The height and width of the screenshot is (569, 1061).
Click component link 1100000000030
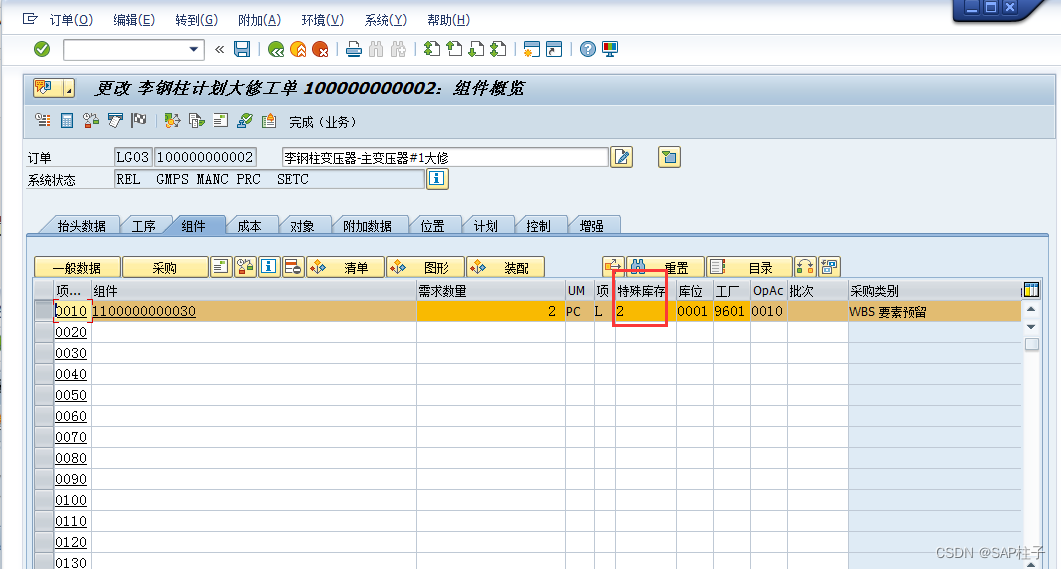(144, 311)
